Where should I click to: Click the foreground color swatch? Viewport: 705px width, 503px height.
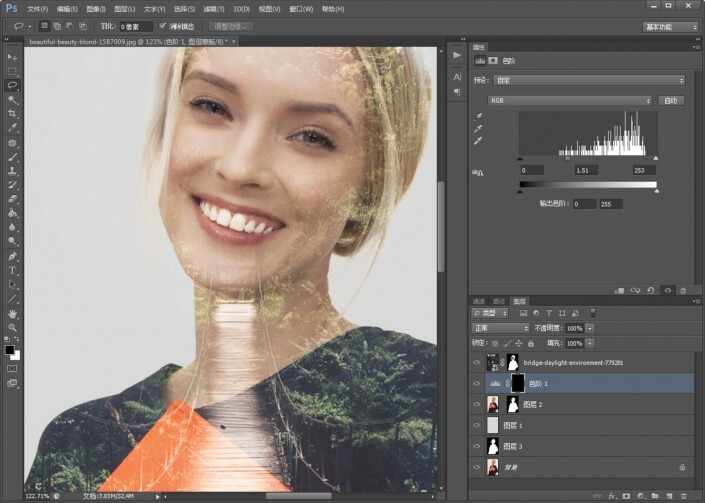pos(9,349)
